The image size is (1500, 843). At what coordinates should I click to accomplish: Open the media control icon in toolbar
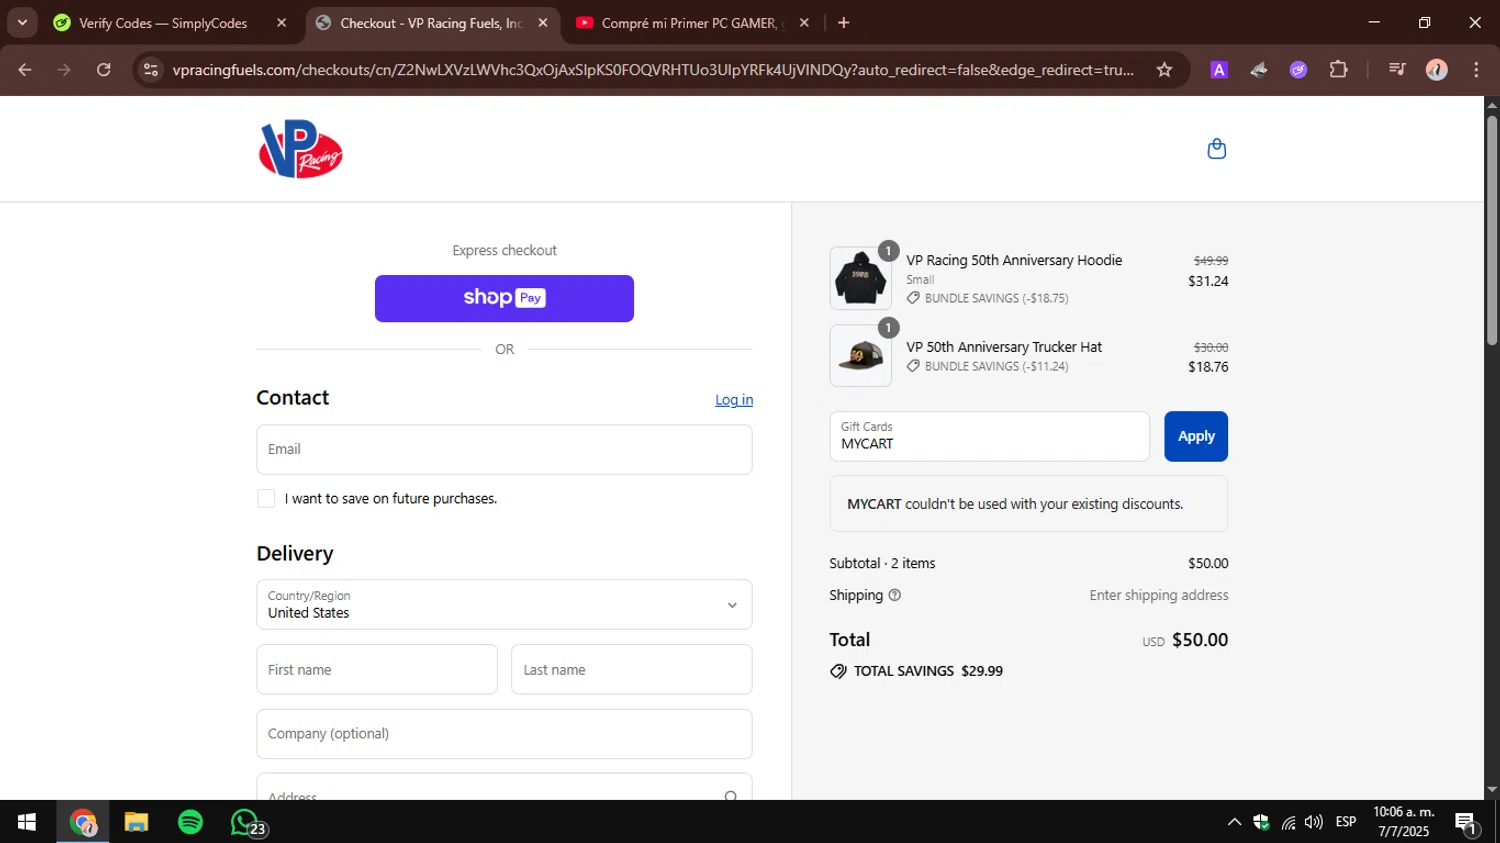click(1397, 70)
